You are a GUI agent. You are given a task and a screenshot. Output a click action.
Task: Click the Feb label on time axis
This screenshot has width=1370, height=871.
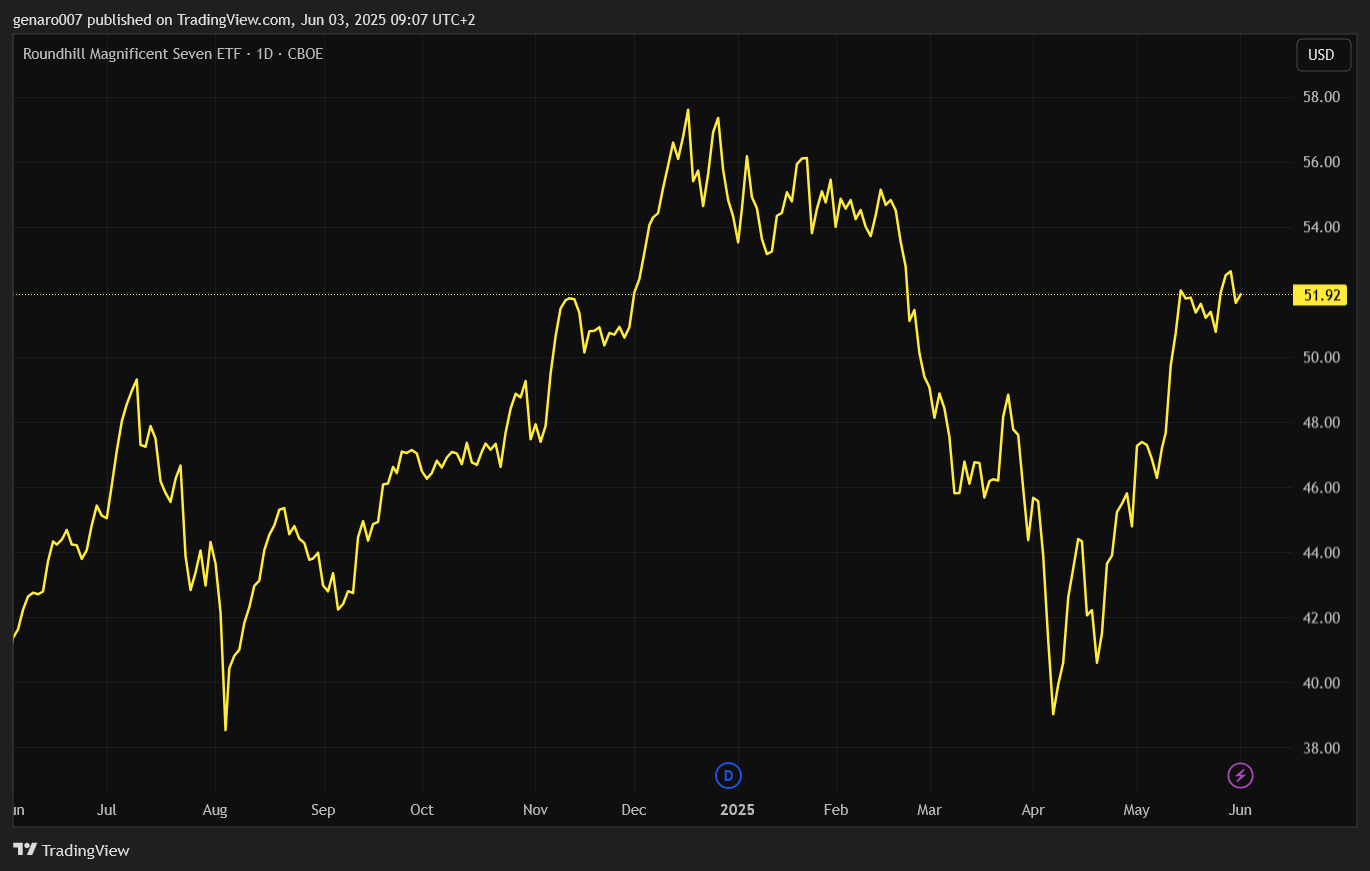pos(836,810)
